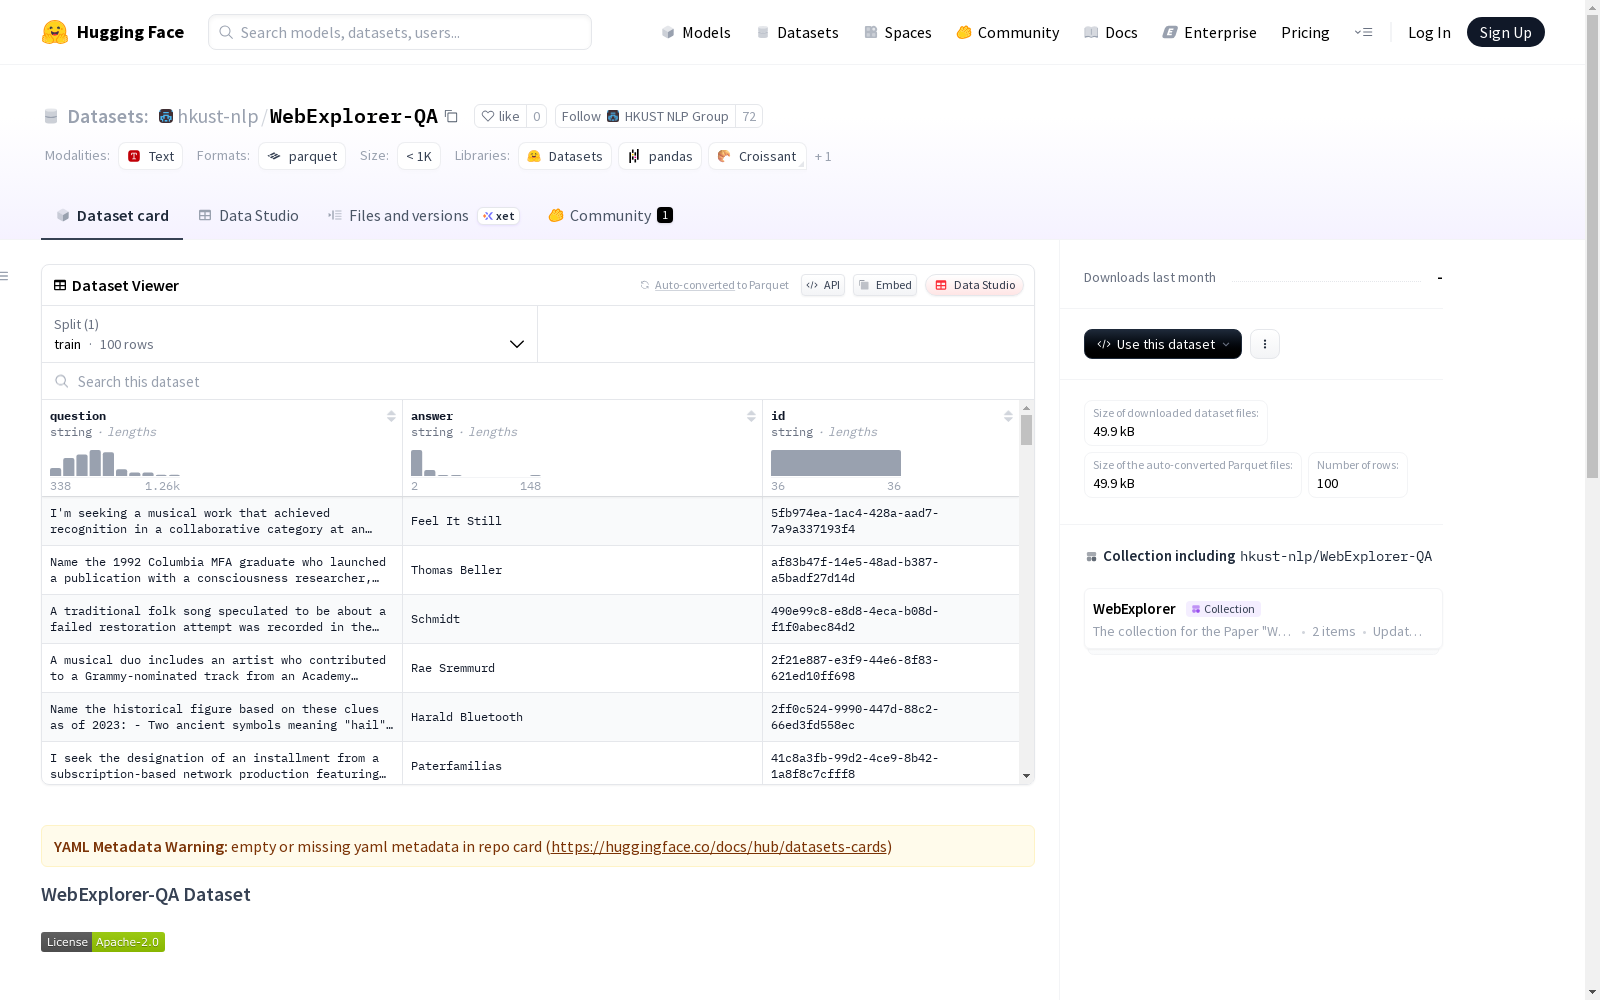Viewport: 1600px width, 1000px height.
Task: Click the Feel It Still answer cell
Action: pos(582,521)
